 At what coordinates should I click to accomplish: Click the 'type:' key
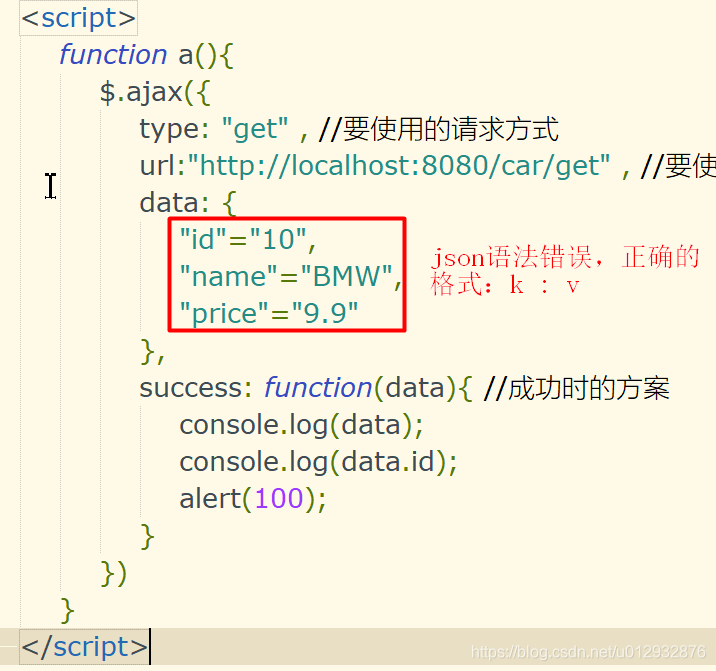(174, 130)
